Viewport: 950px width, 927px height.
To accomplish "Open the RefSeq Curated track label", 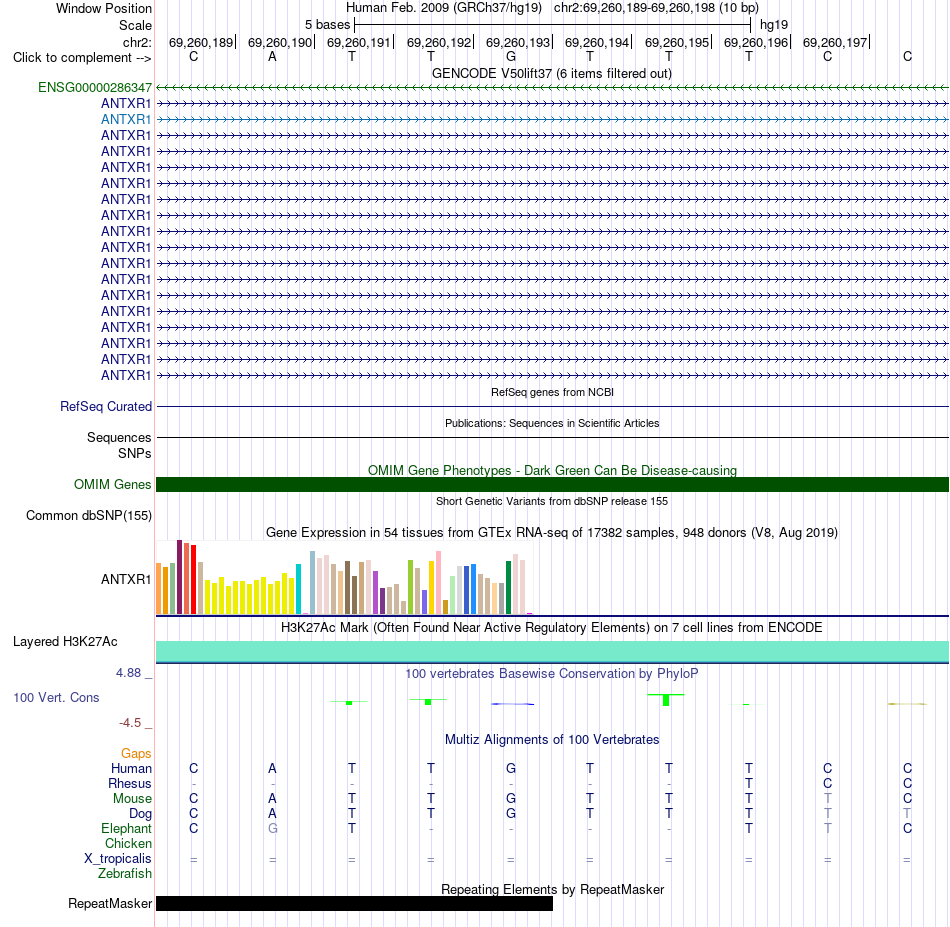I will [x=105, y=407].
